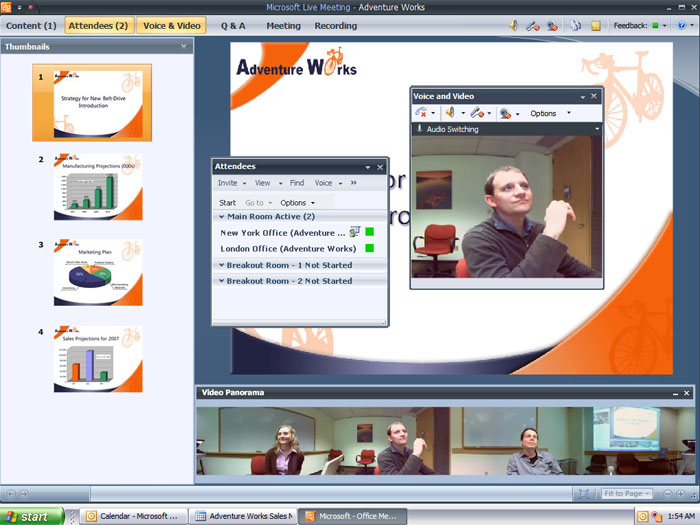Open the Audio Switching dropdown arrow
This screenshot has width=700, height=525.
click(597, 129)
